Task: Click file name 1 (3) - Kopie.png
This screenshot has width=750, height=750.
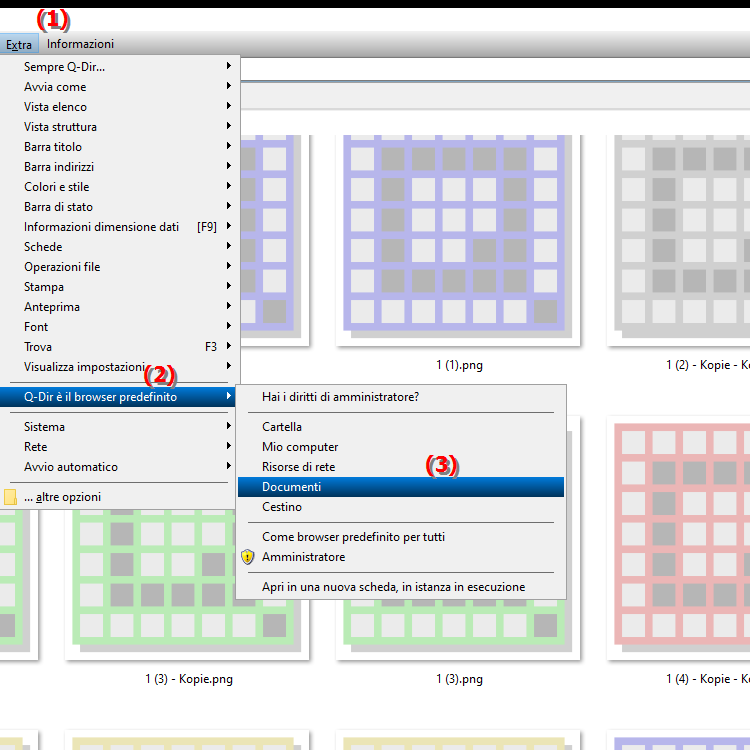Action: 189,679
